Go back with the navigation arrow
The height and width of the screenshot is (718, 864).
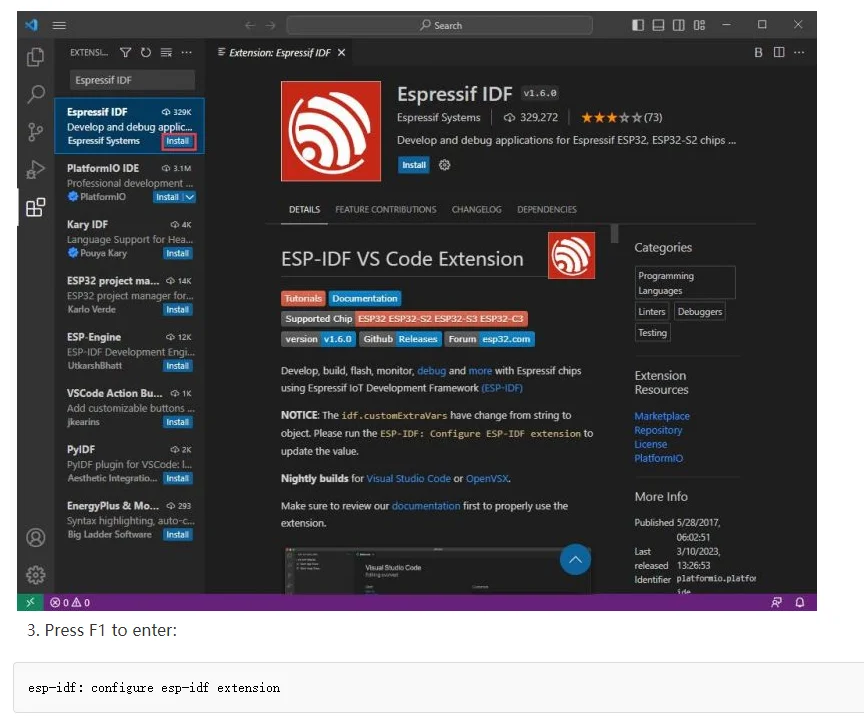250,25
